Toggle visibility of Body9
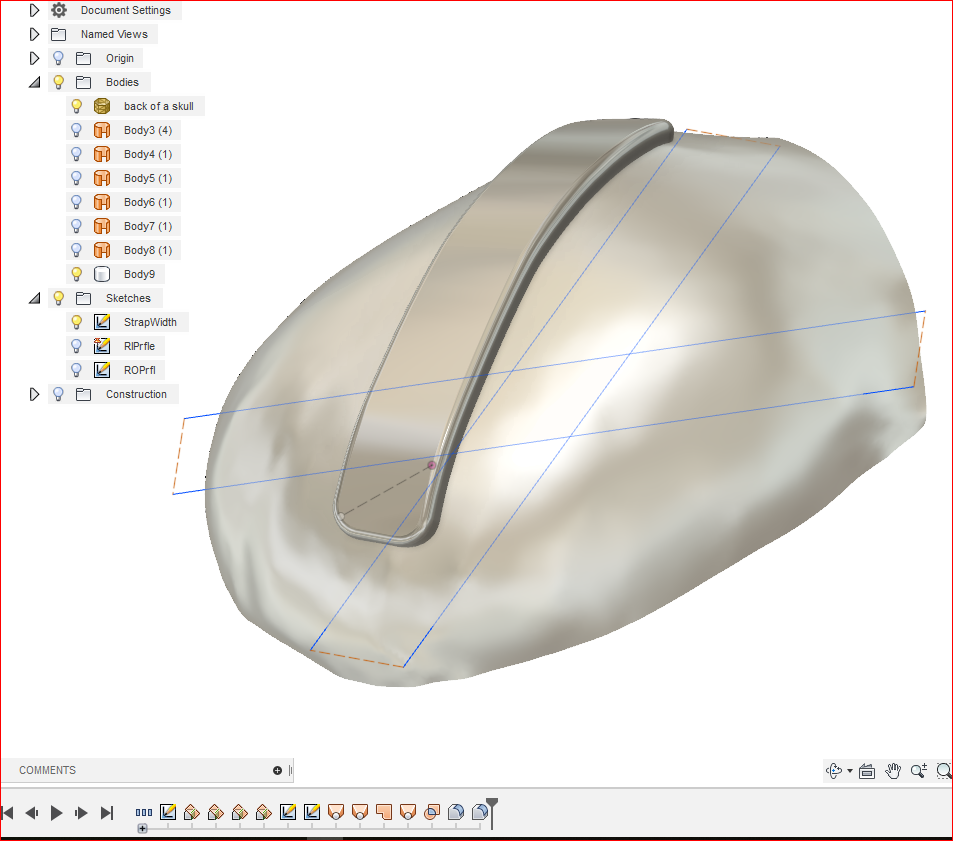953x841 pixels. (76, 273)
